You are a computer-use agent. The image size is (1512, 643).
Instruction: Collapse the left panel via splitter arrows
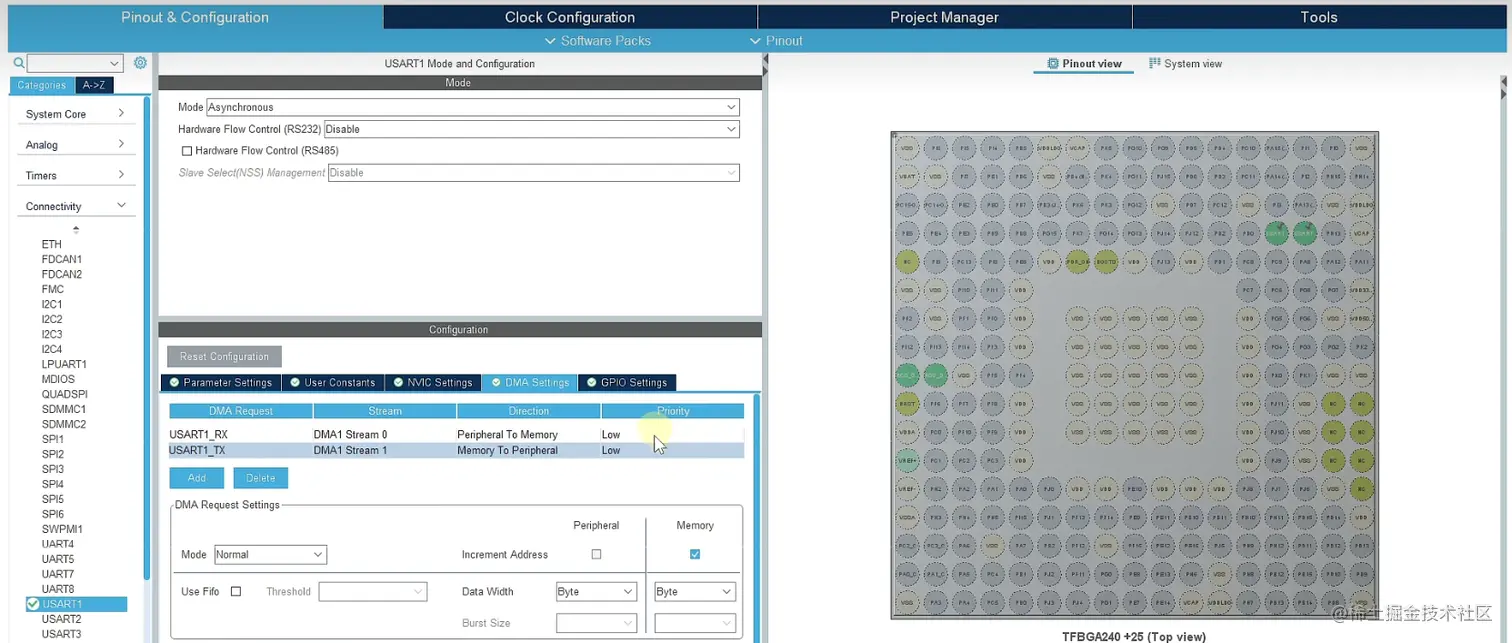click(765, 65)
